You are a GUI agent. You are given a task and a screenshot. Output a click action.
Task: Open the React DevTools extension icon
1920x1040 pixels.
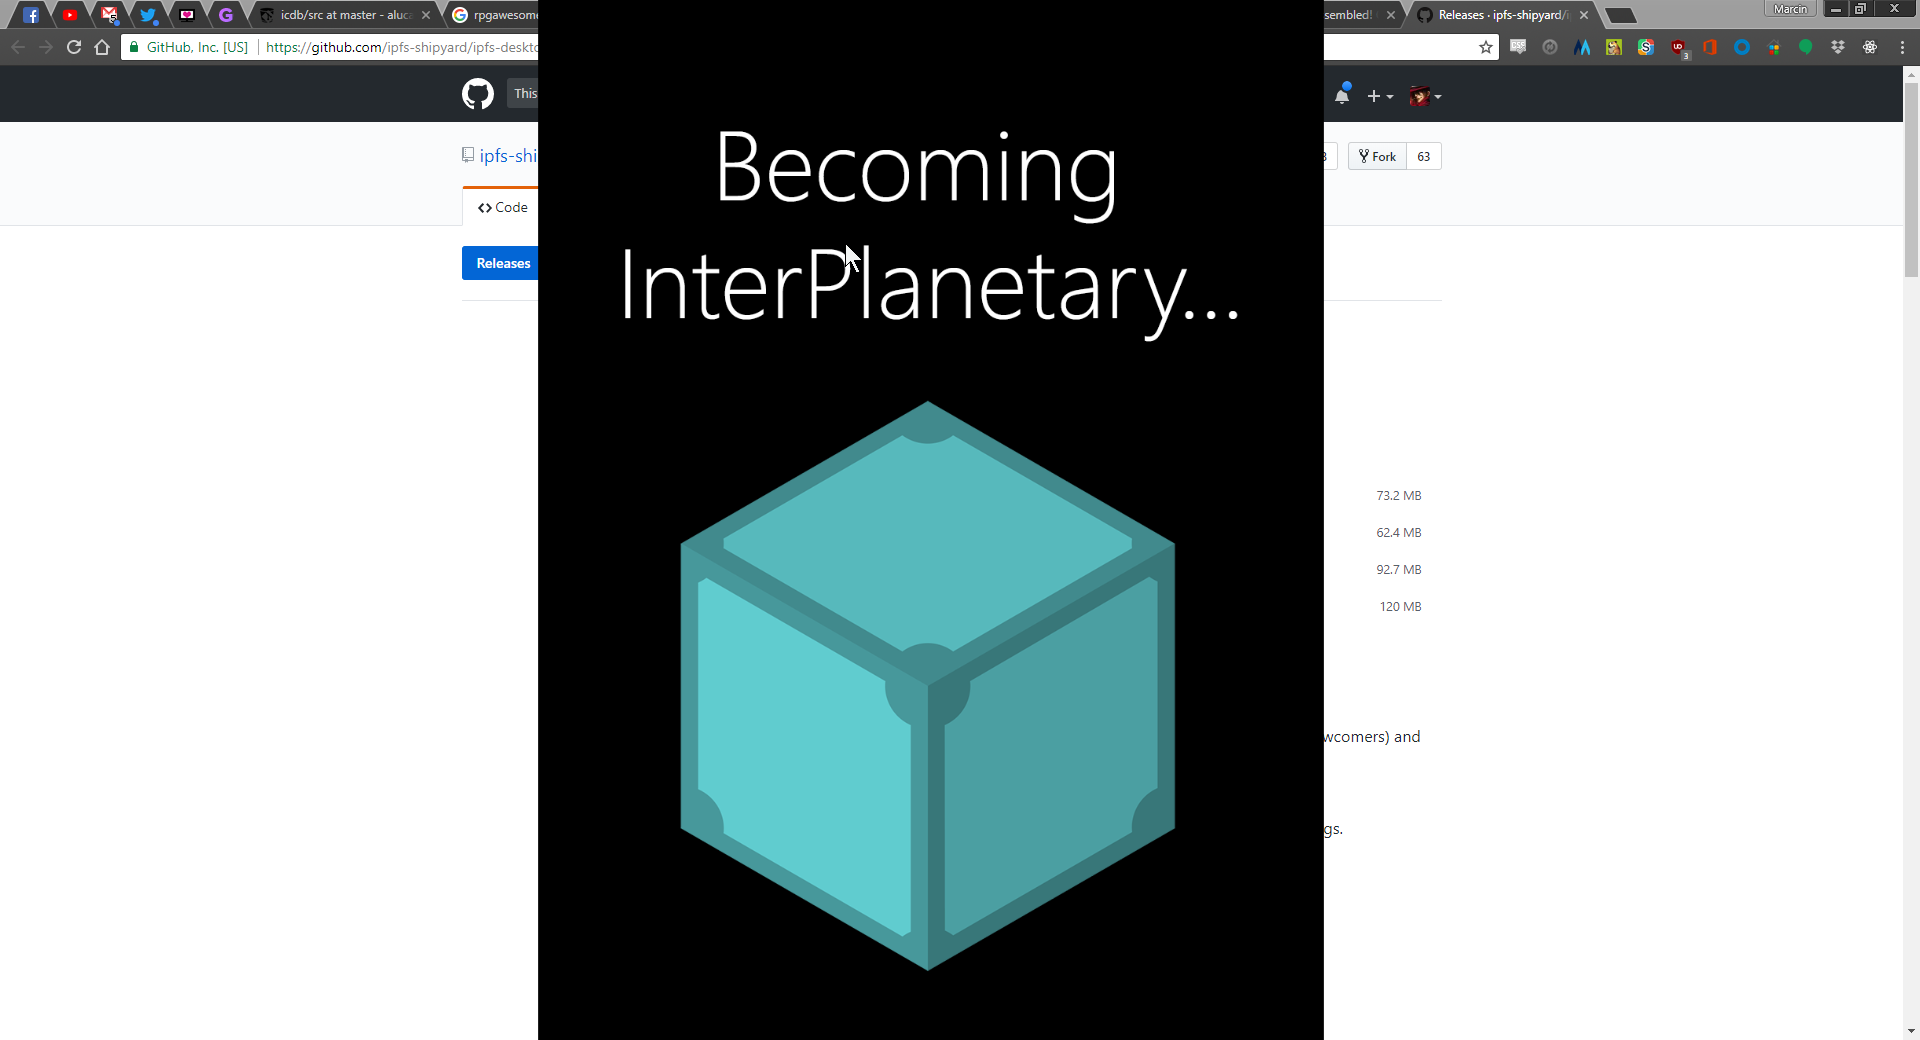tap(1870, 47)
